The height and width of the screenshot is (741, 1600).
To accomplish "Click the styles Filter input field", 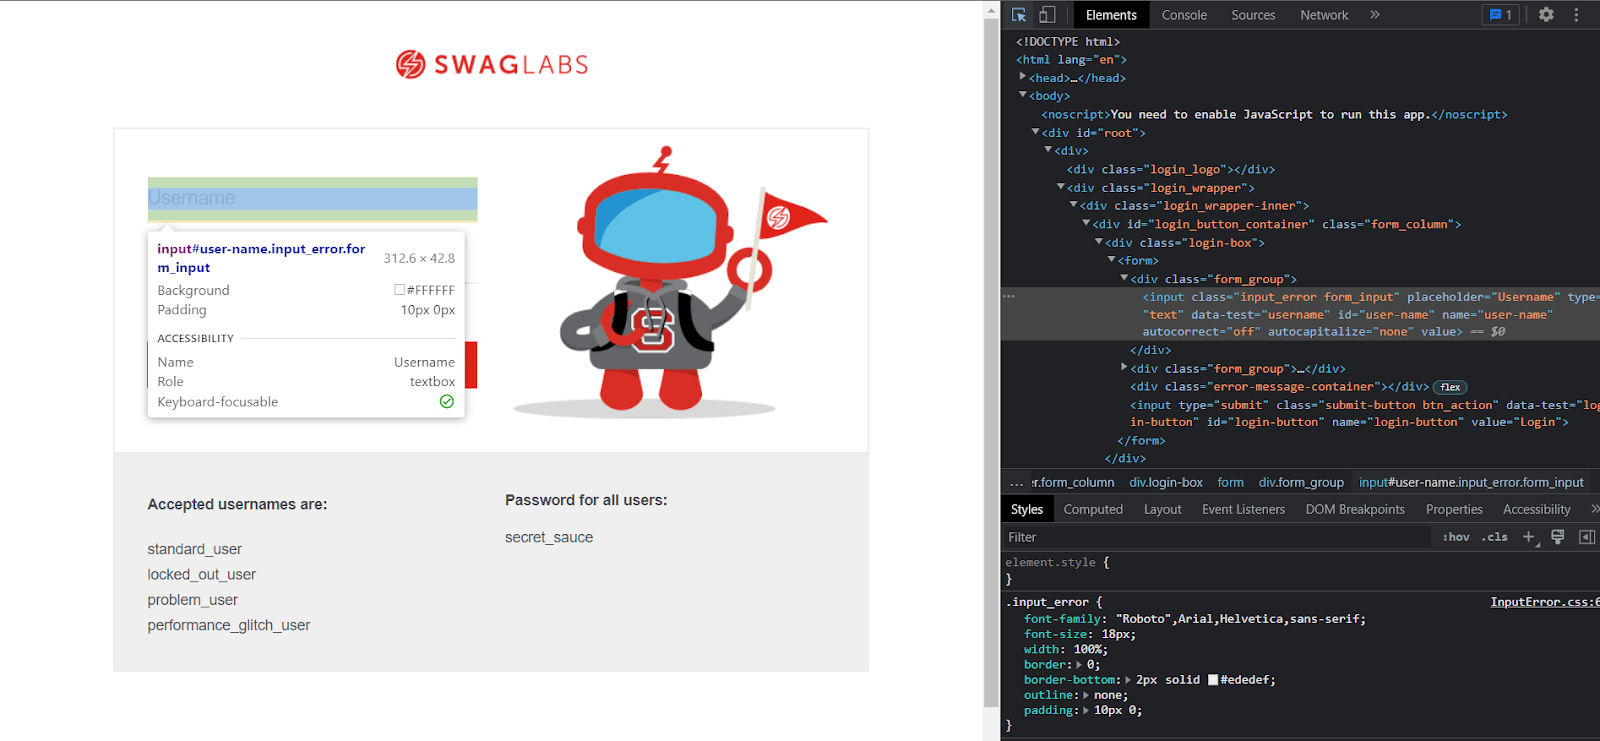I will click(1200, 537).
